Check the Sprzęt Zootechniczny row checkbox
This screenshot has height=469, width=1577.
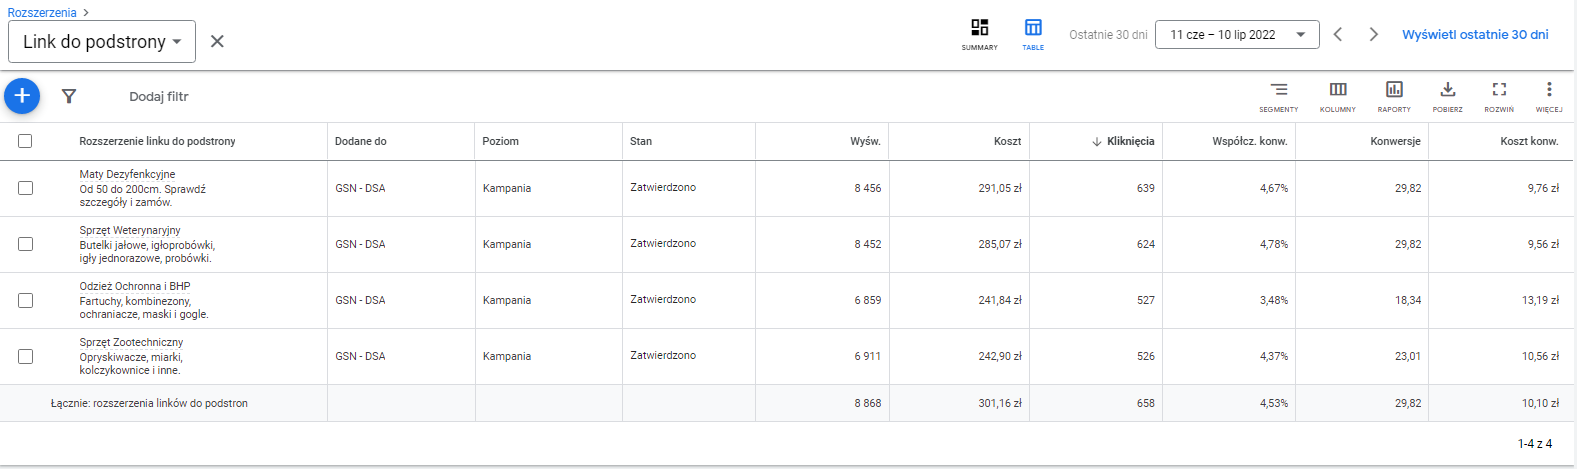25,356
